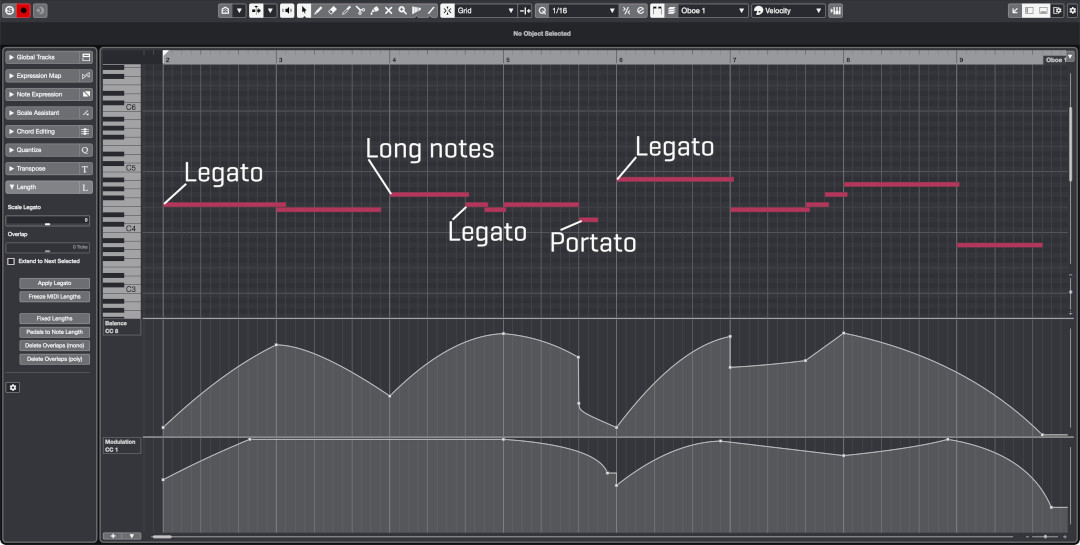Expand the Note Expression section
The height and width of the screenshot is (545, 1080).
(49, 94)
